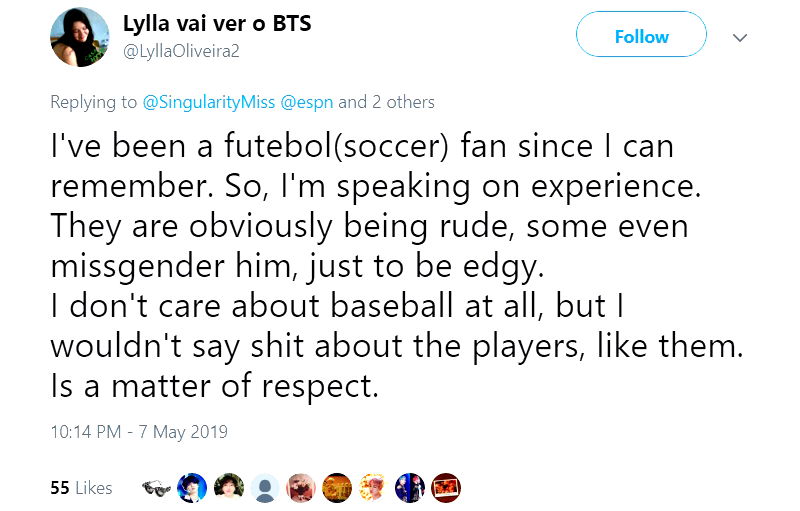Click the pink-haired liker avatar on light background
This screenshot has width=800, height=511.
[373, 488]
